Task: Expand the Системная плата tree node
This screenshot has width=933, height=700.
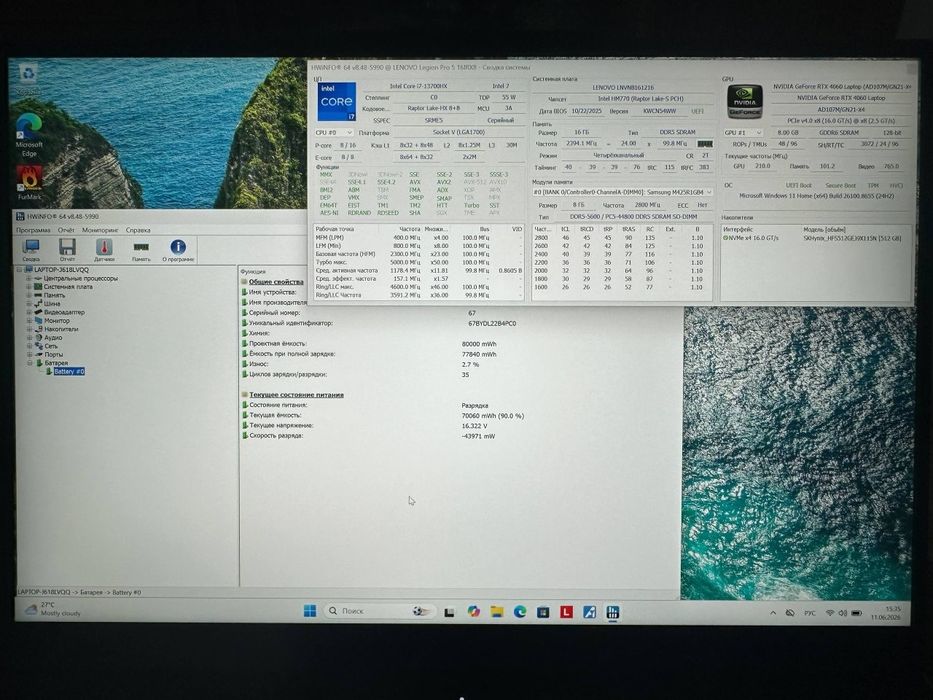Action: [28, 286]
